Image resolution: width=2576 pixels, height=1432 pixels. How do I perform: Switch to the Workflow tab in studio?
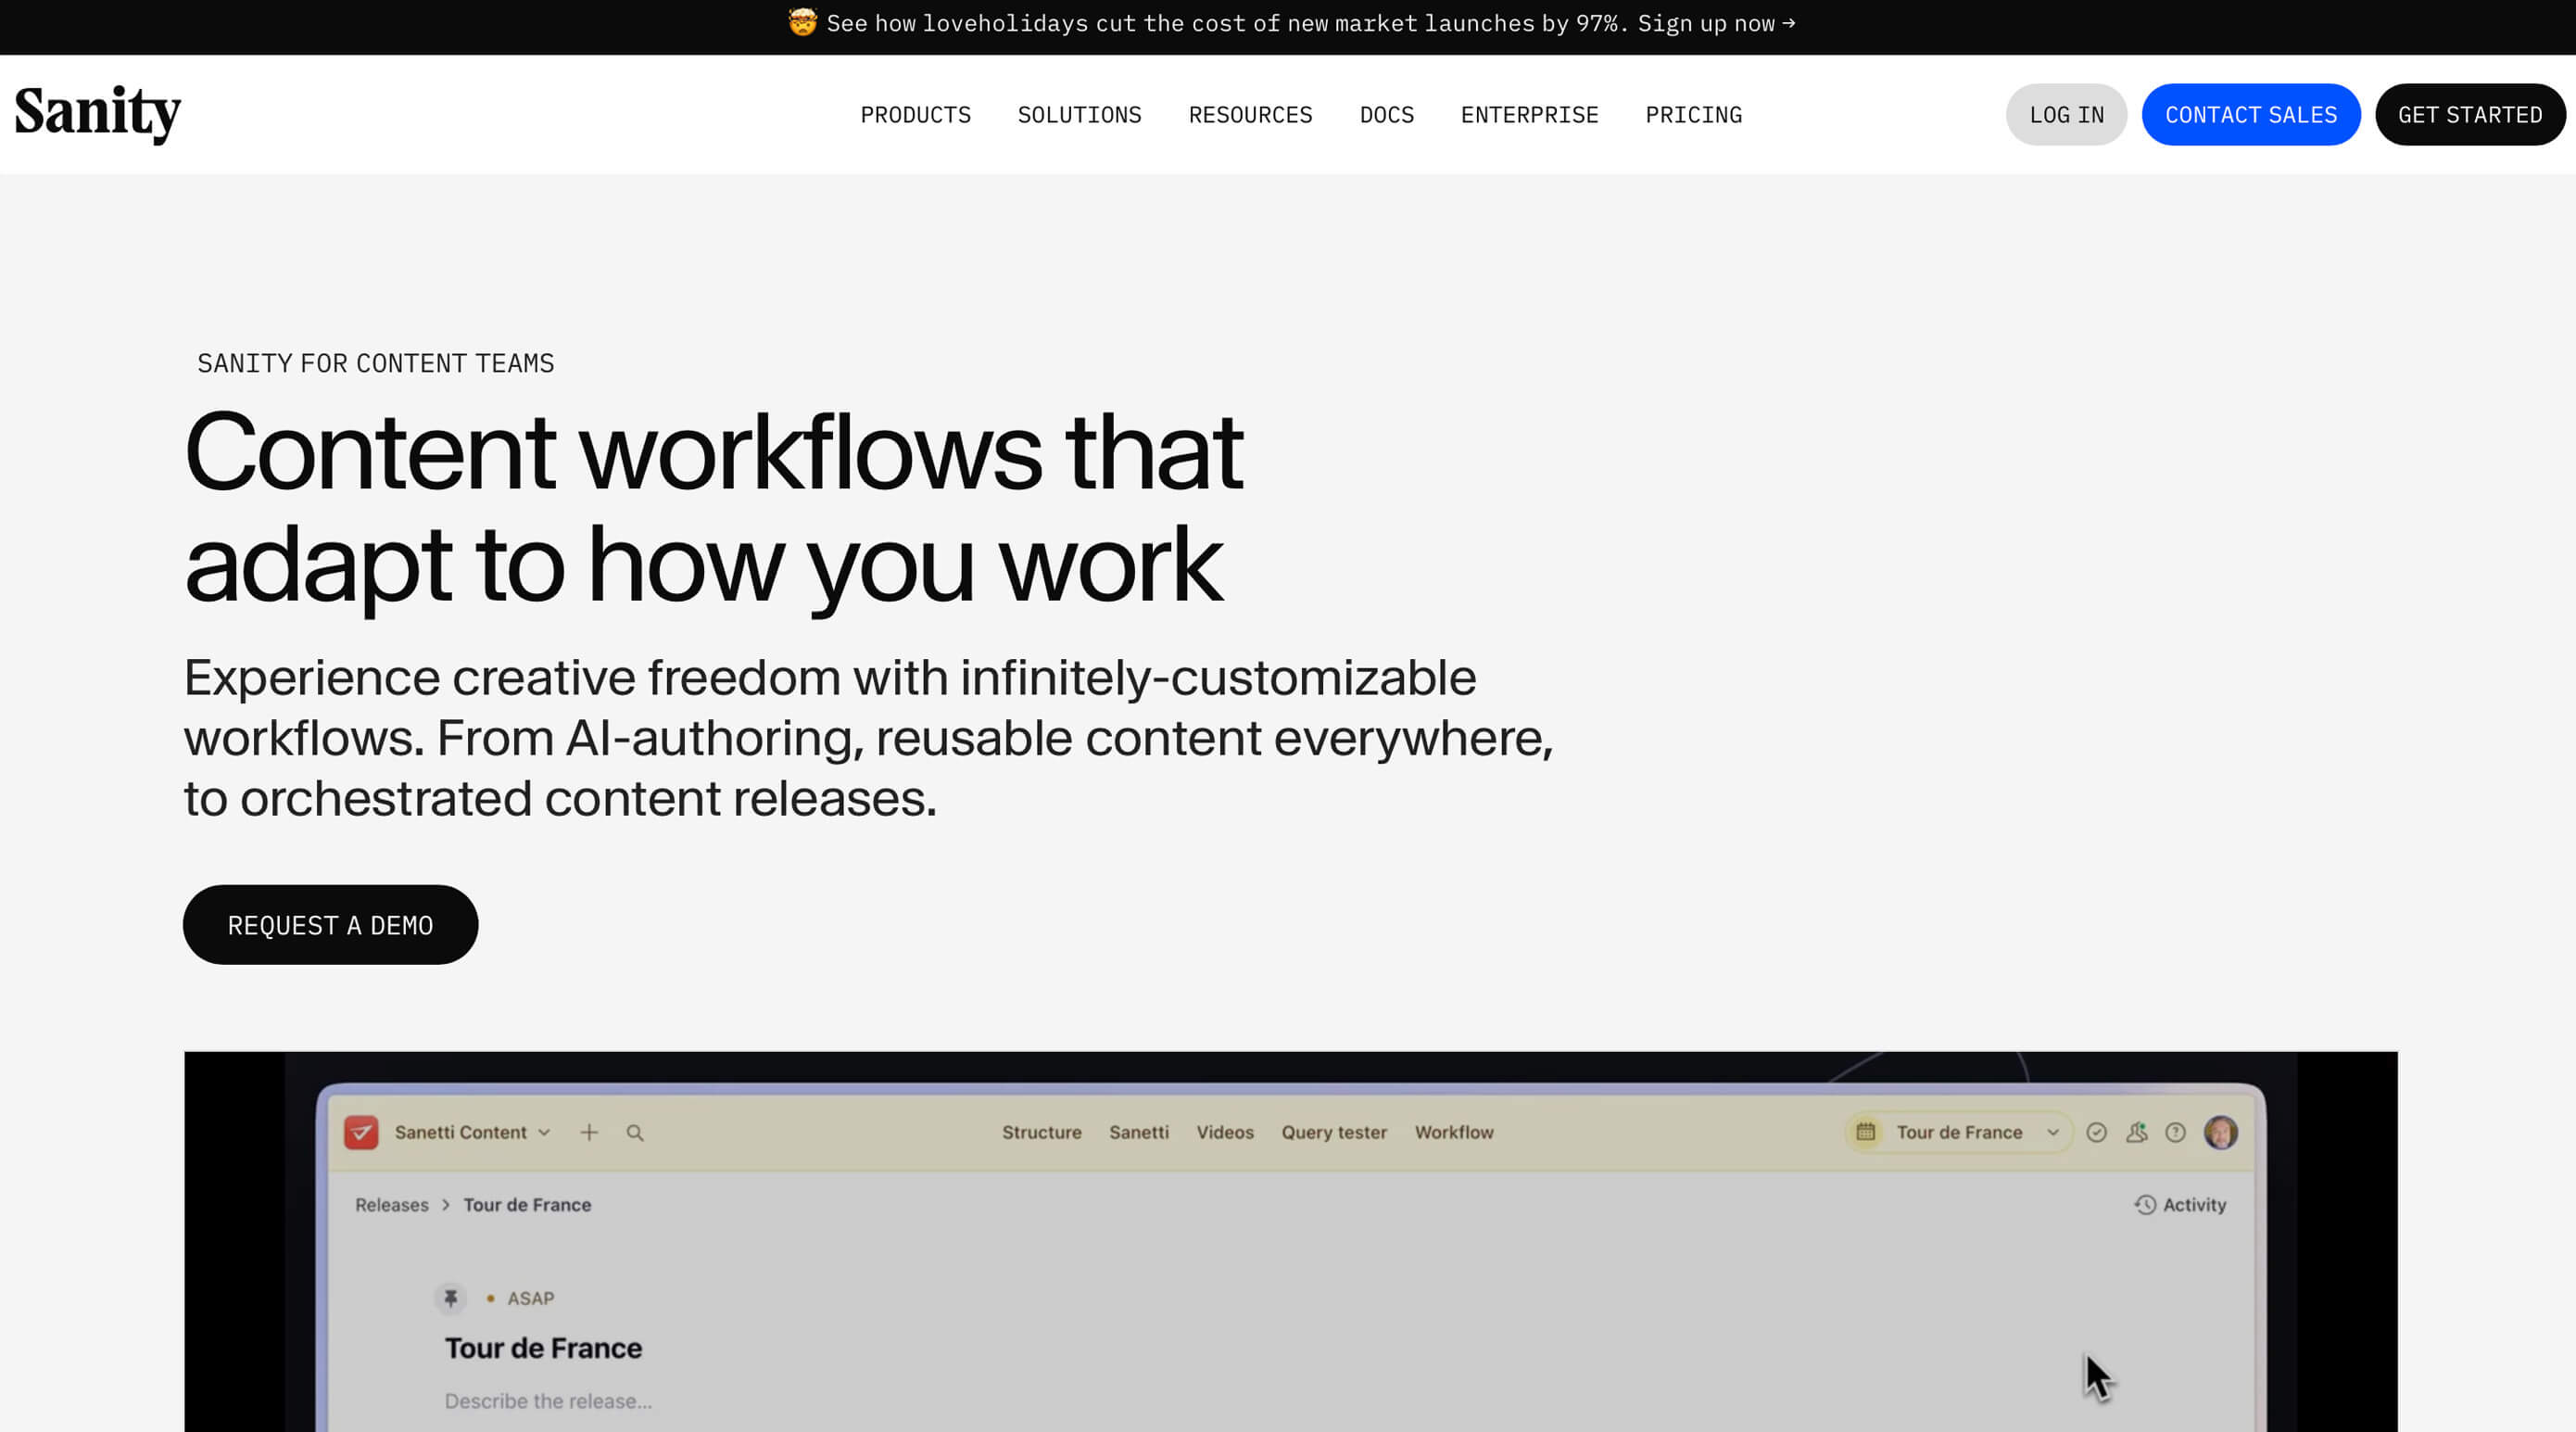coord(1453,1132)
